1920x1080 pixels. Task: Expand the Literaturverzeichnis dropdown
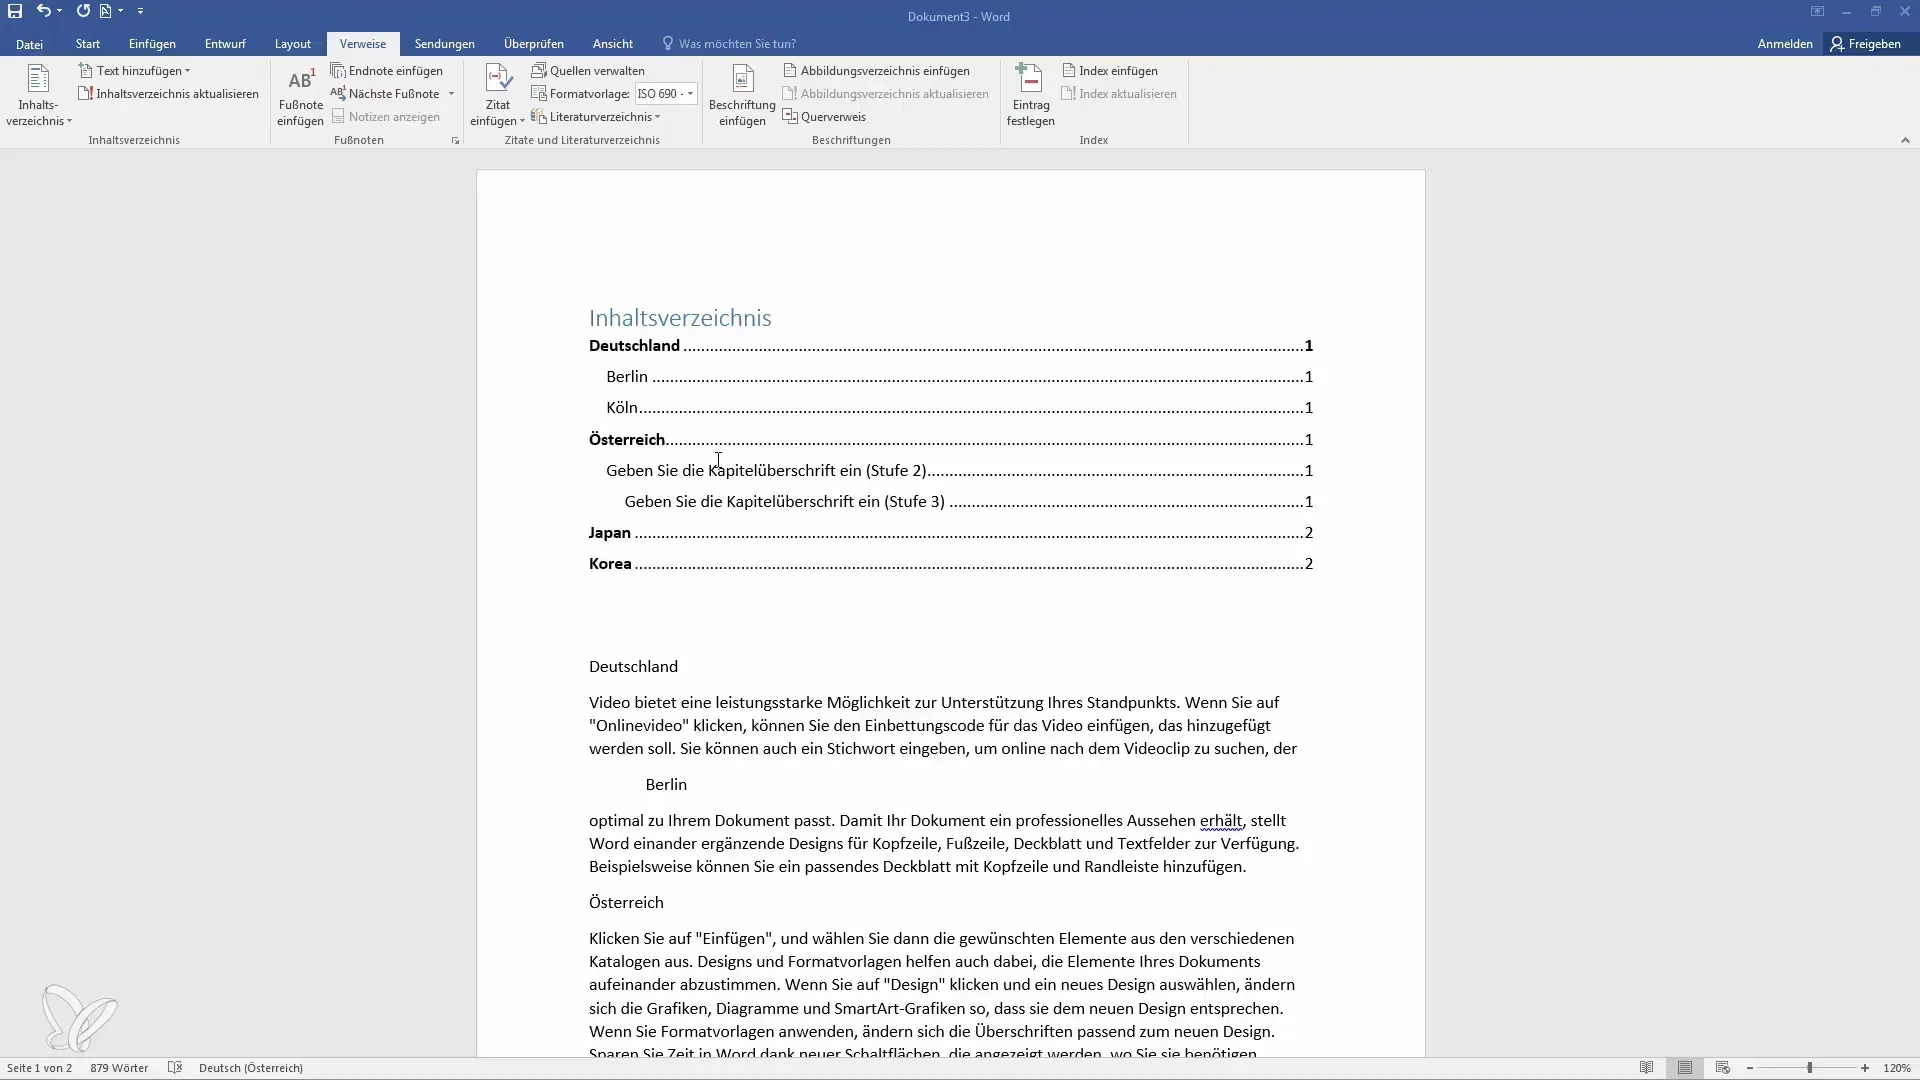(x=596, y=117)
